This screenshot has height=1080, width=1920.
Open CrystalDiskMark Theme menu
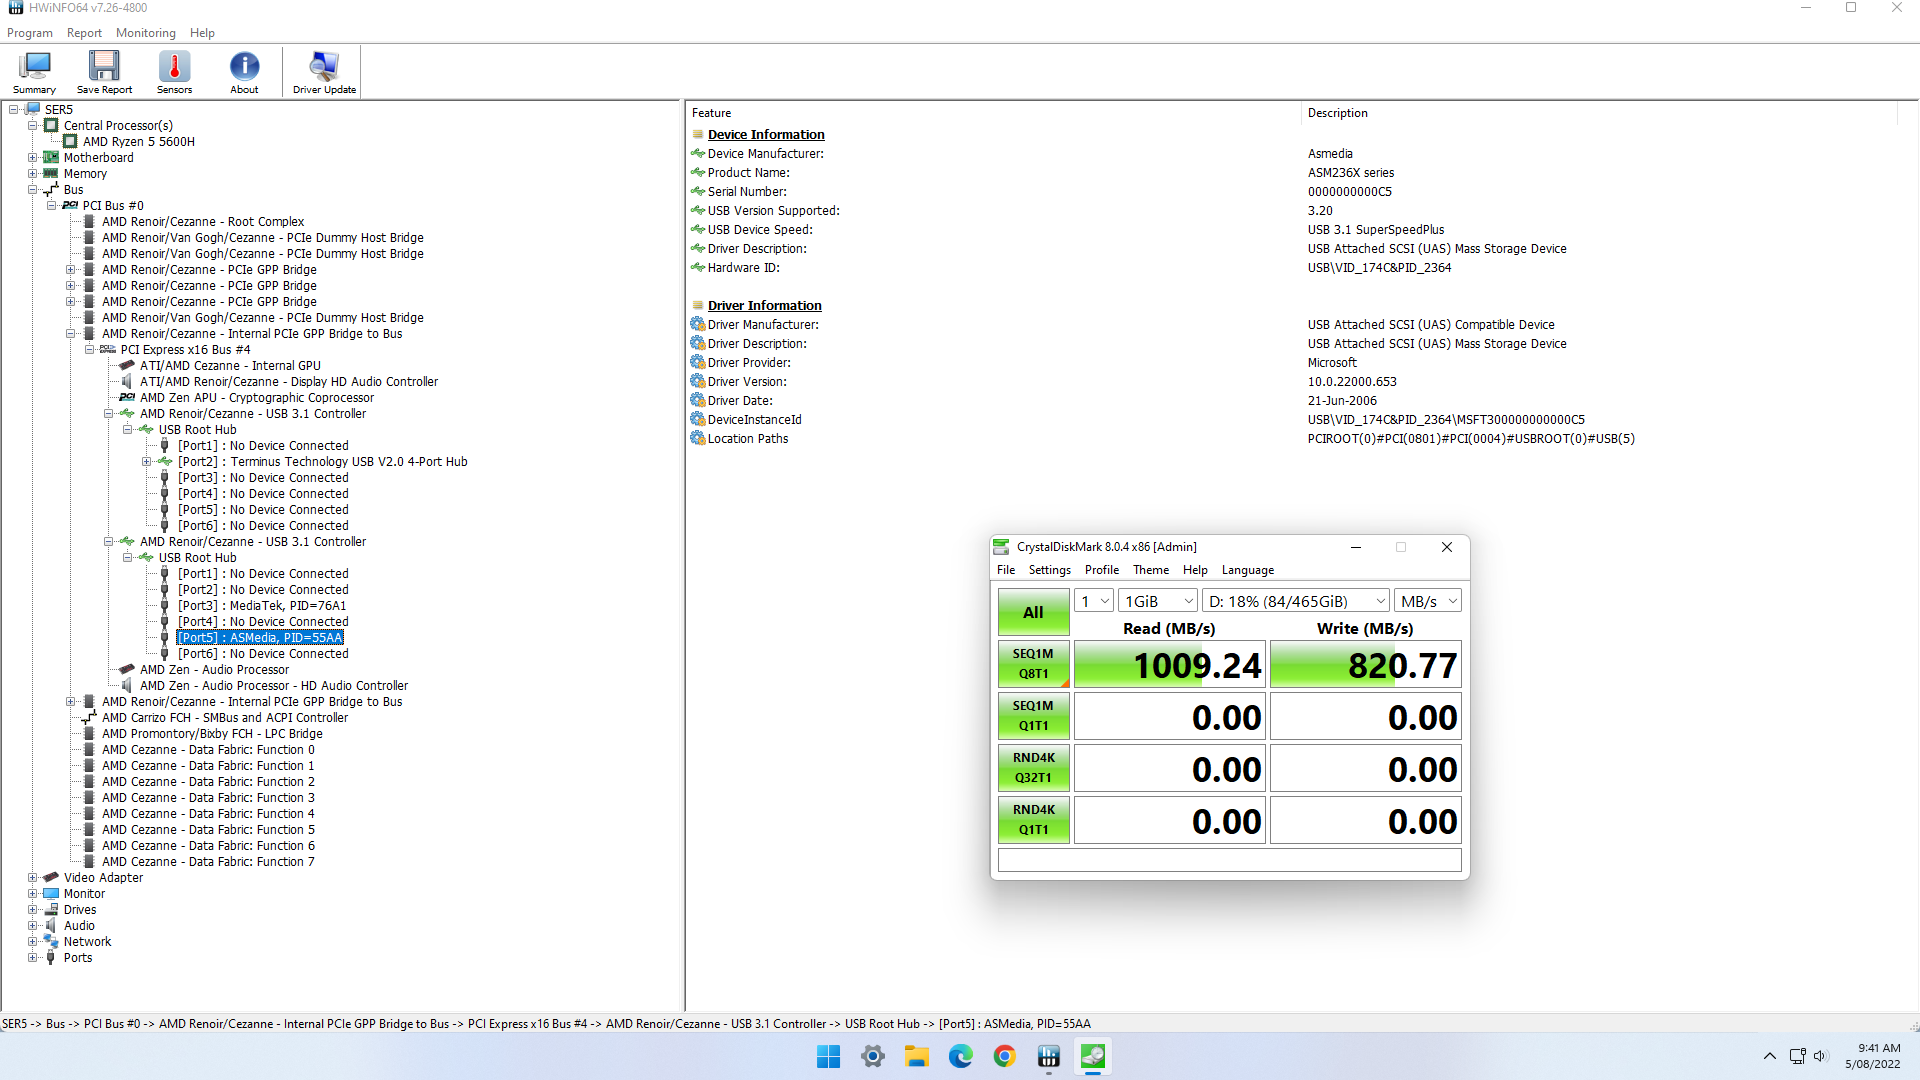coord(1151,570)
